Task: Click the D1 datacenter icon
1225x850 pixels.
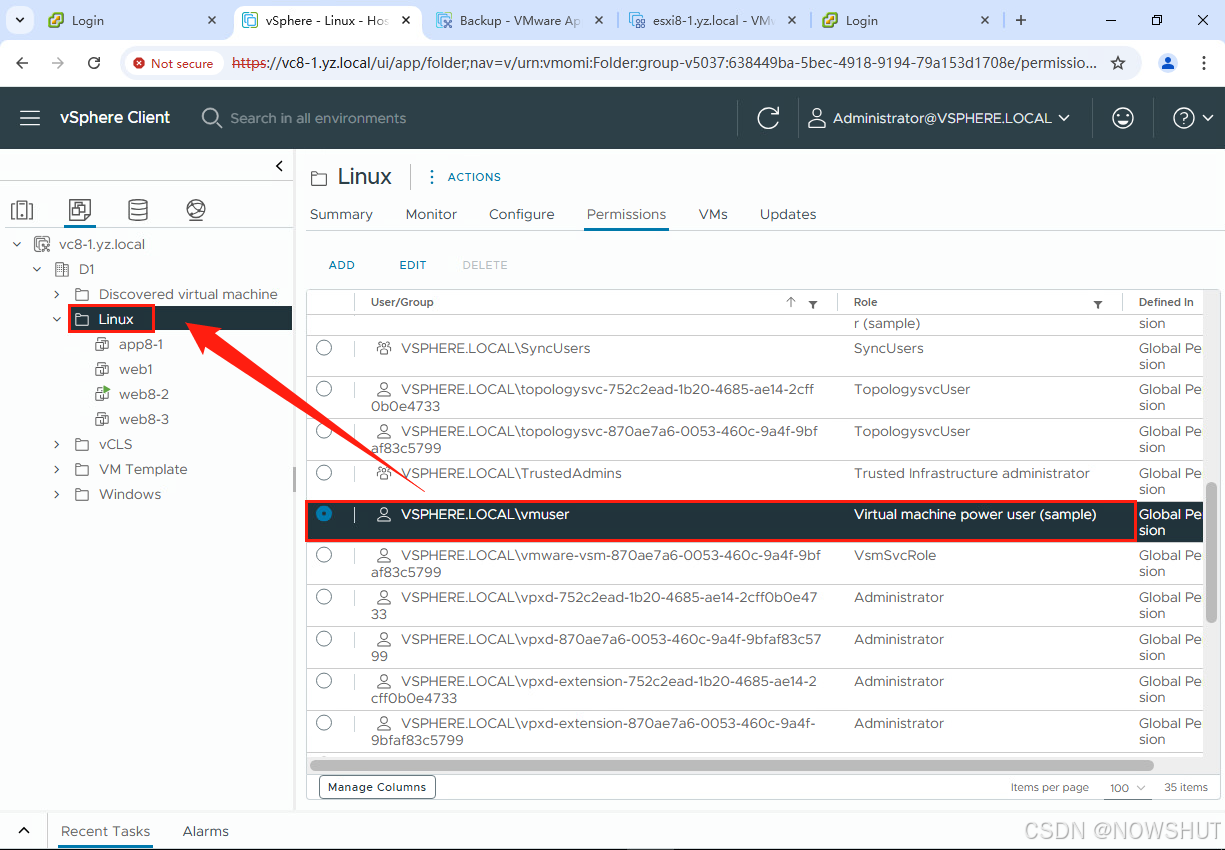Action: (62, 269)
